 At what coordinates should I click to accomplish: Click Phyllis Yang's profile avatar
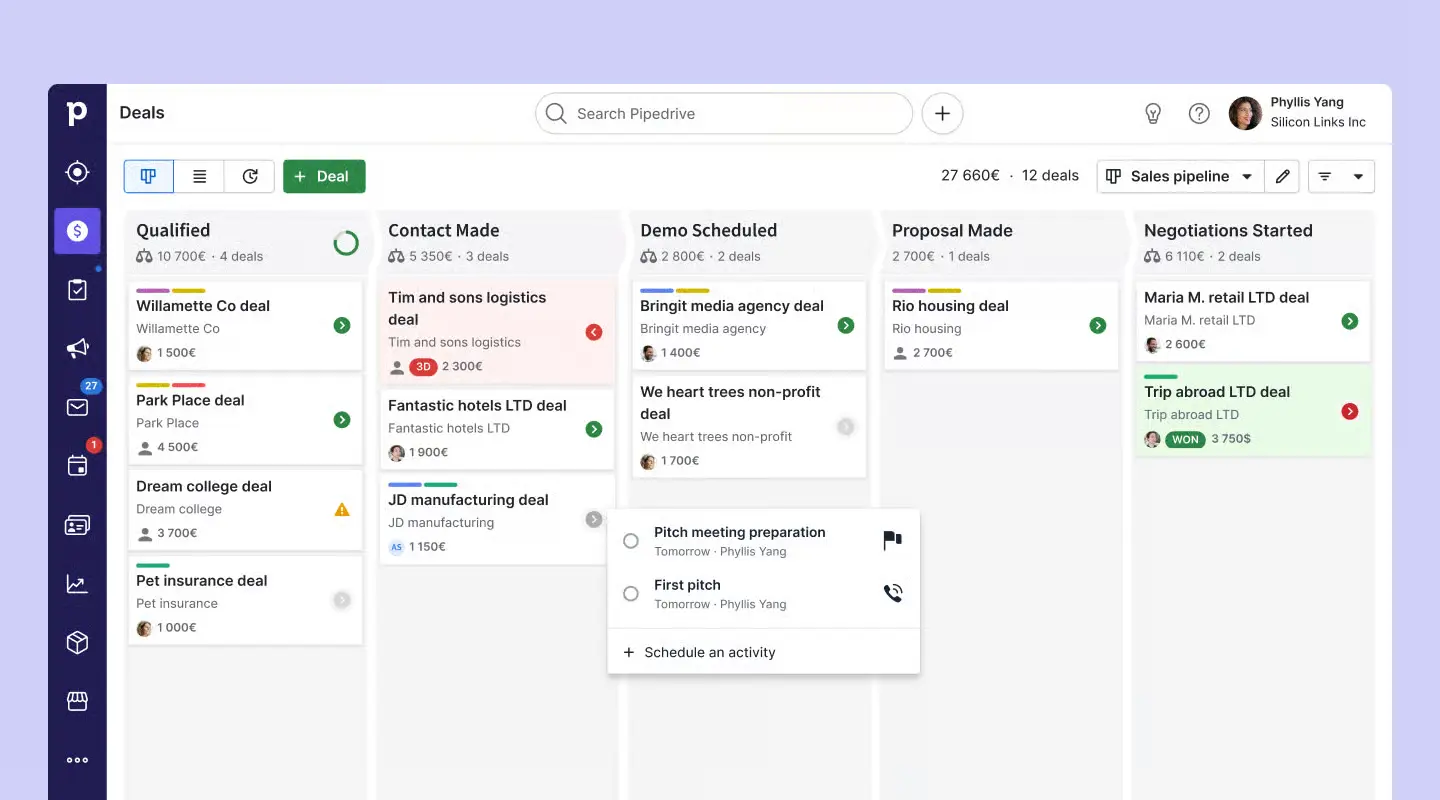1245,113
